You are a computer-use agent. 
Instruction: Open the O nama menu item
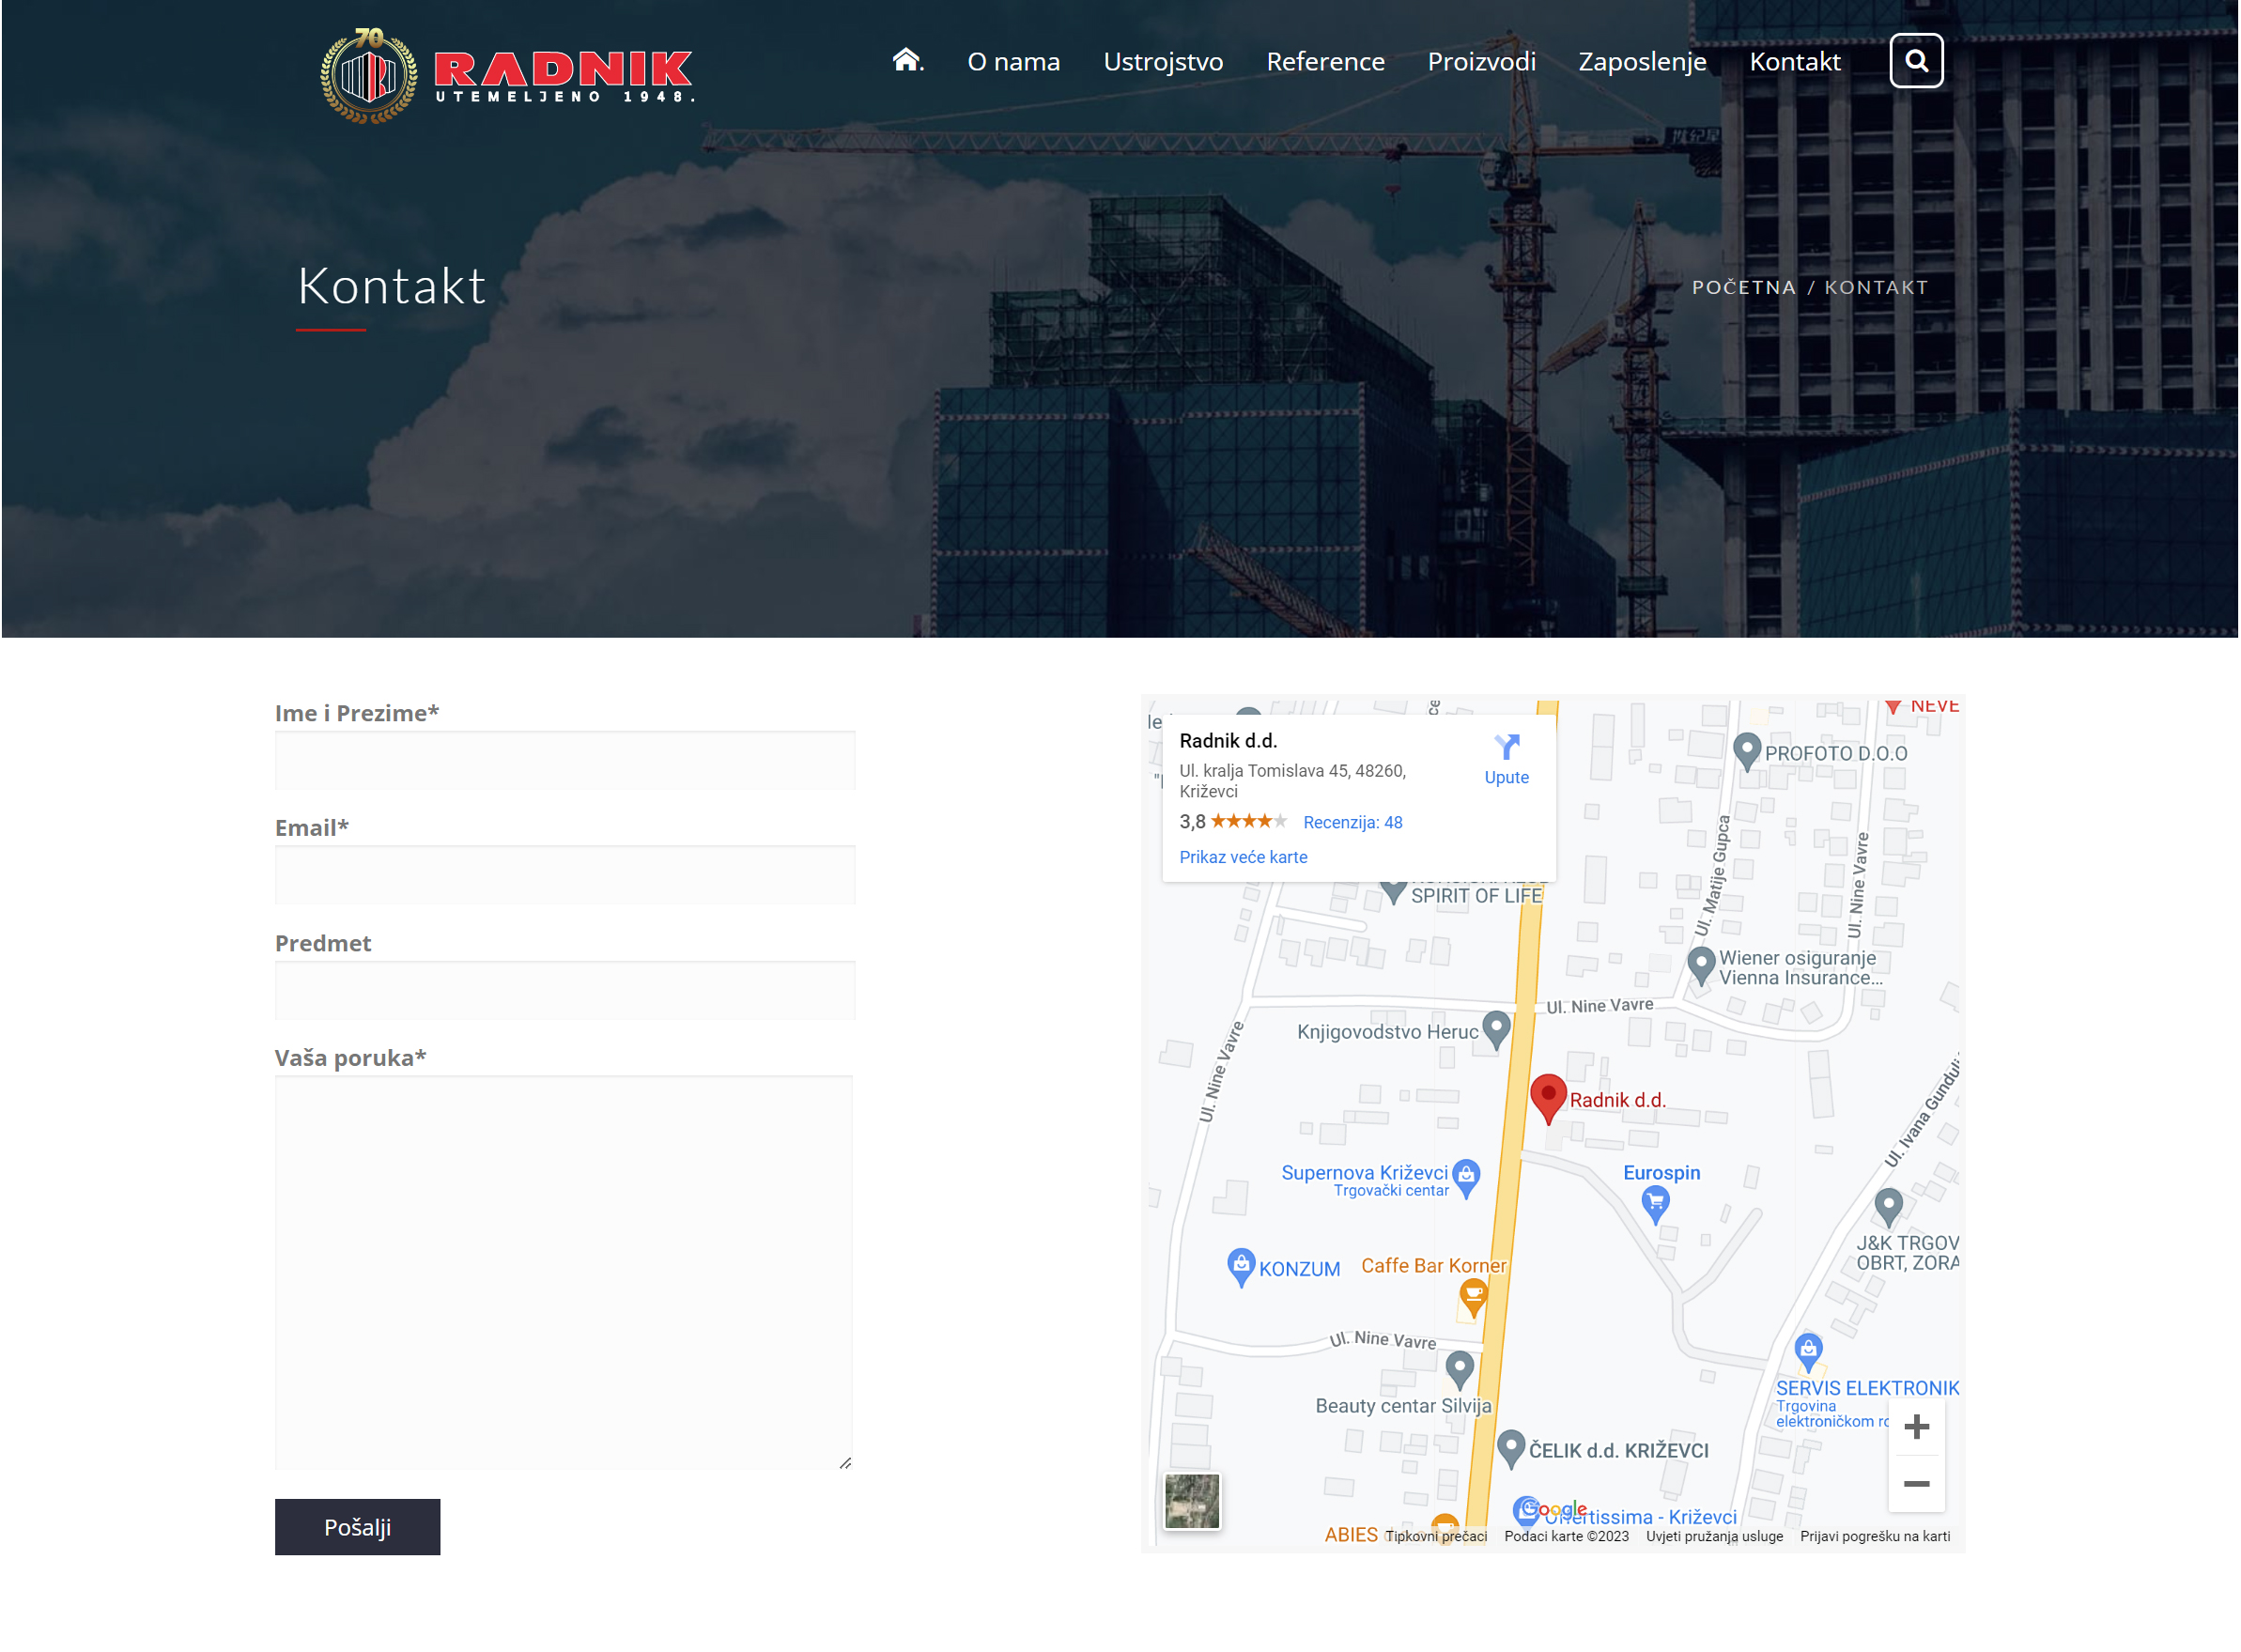(1013, 62)
